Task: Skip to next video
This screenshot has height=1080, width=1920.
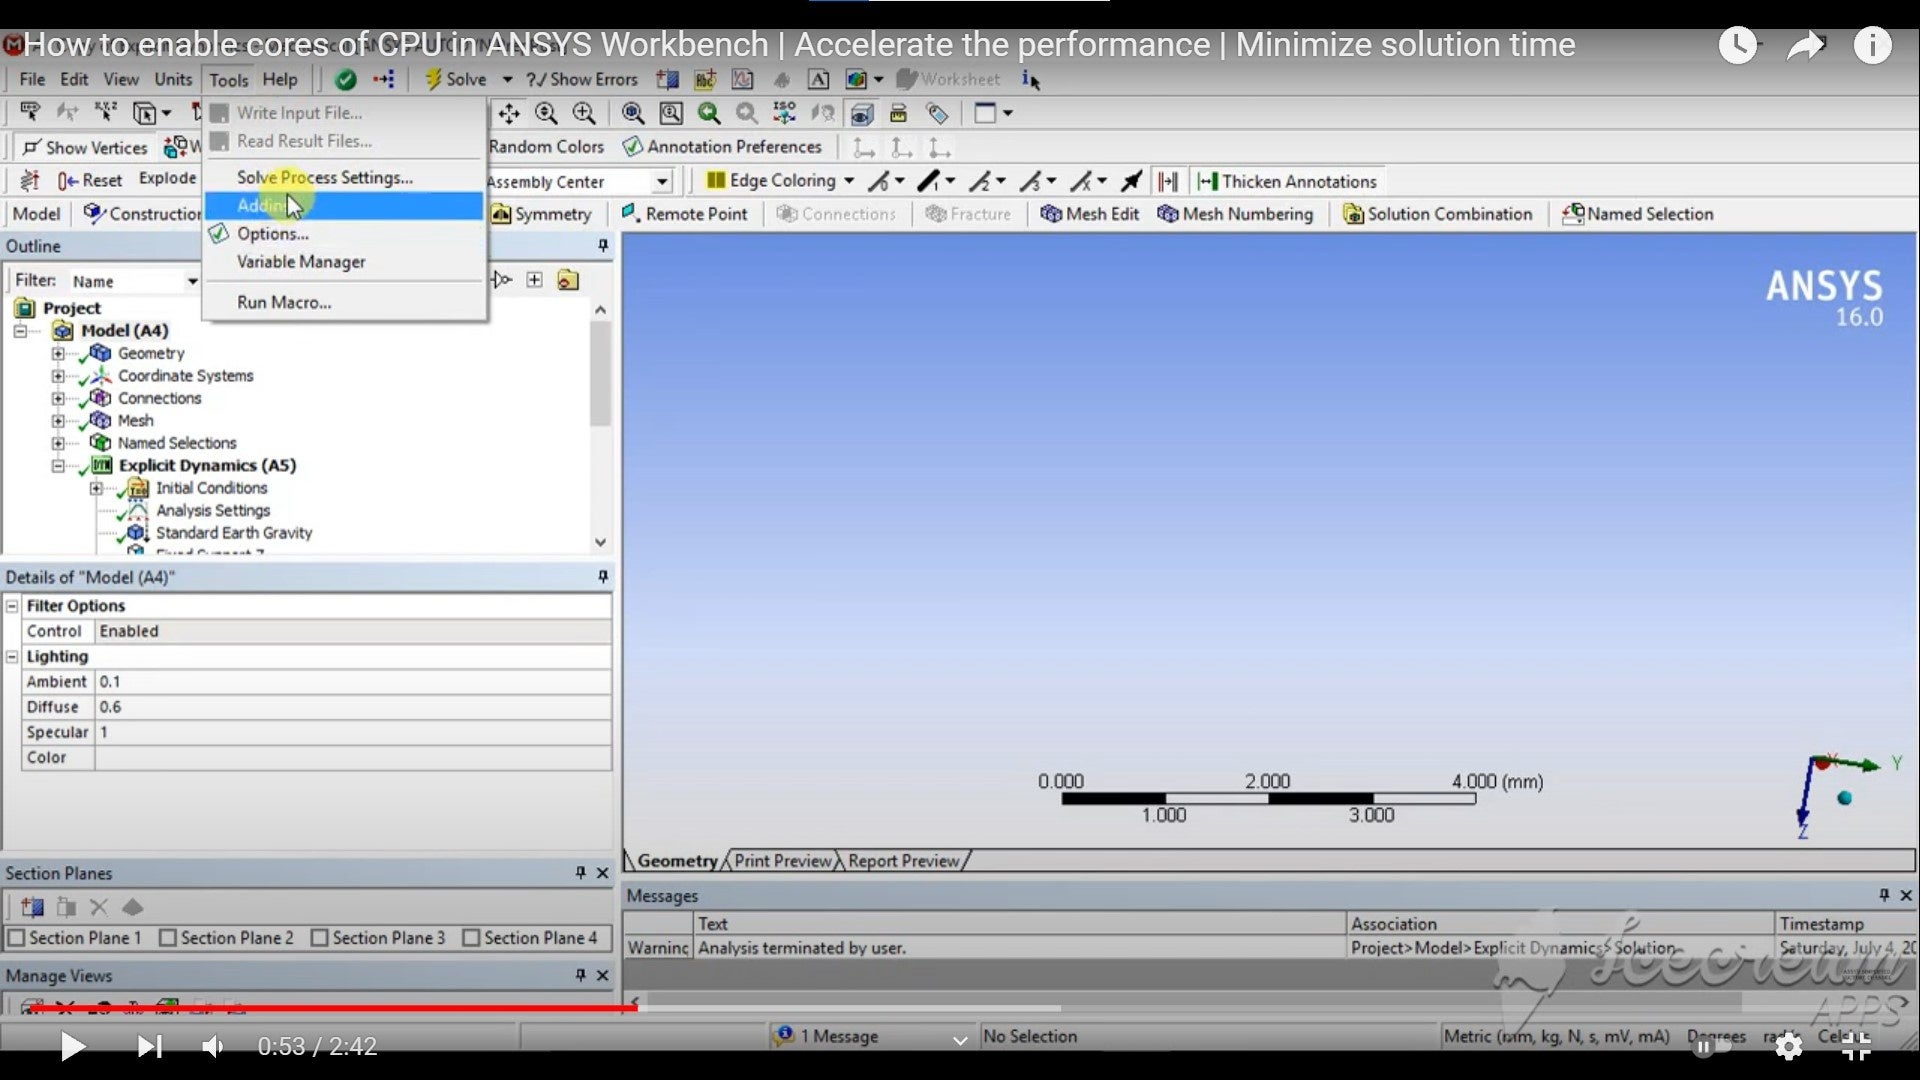Action: click(x=150, y=1047)
